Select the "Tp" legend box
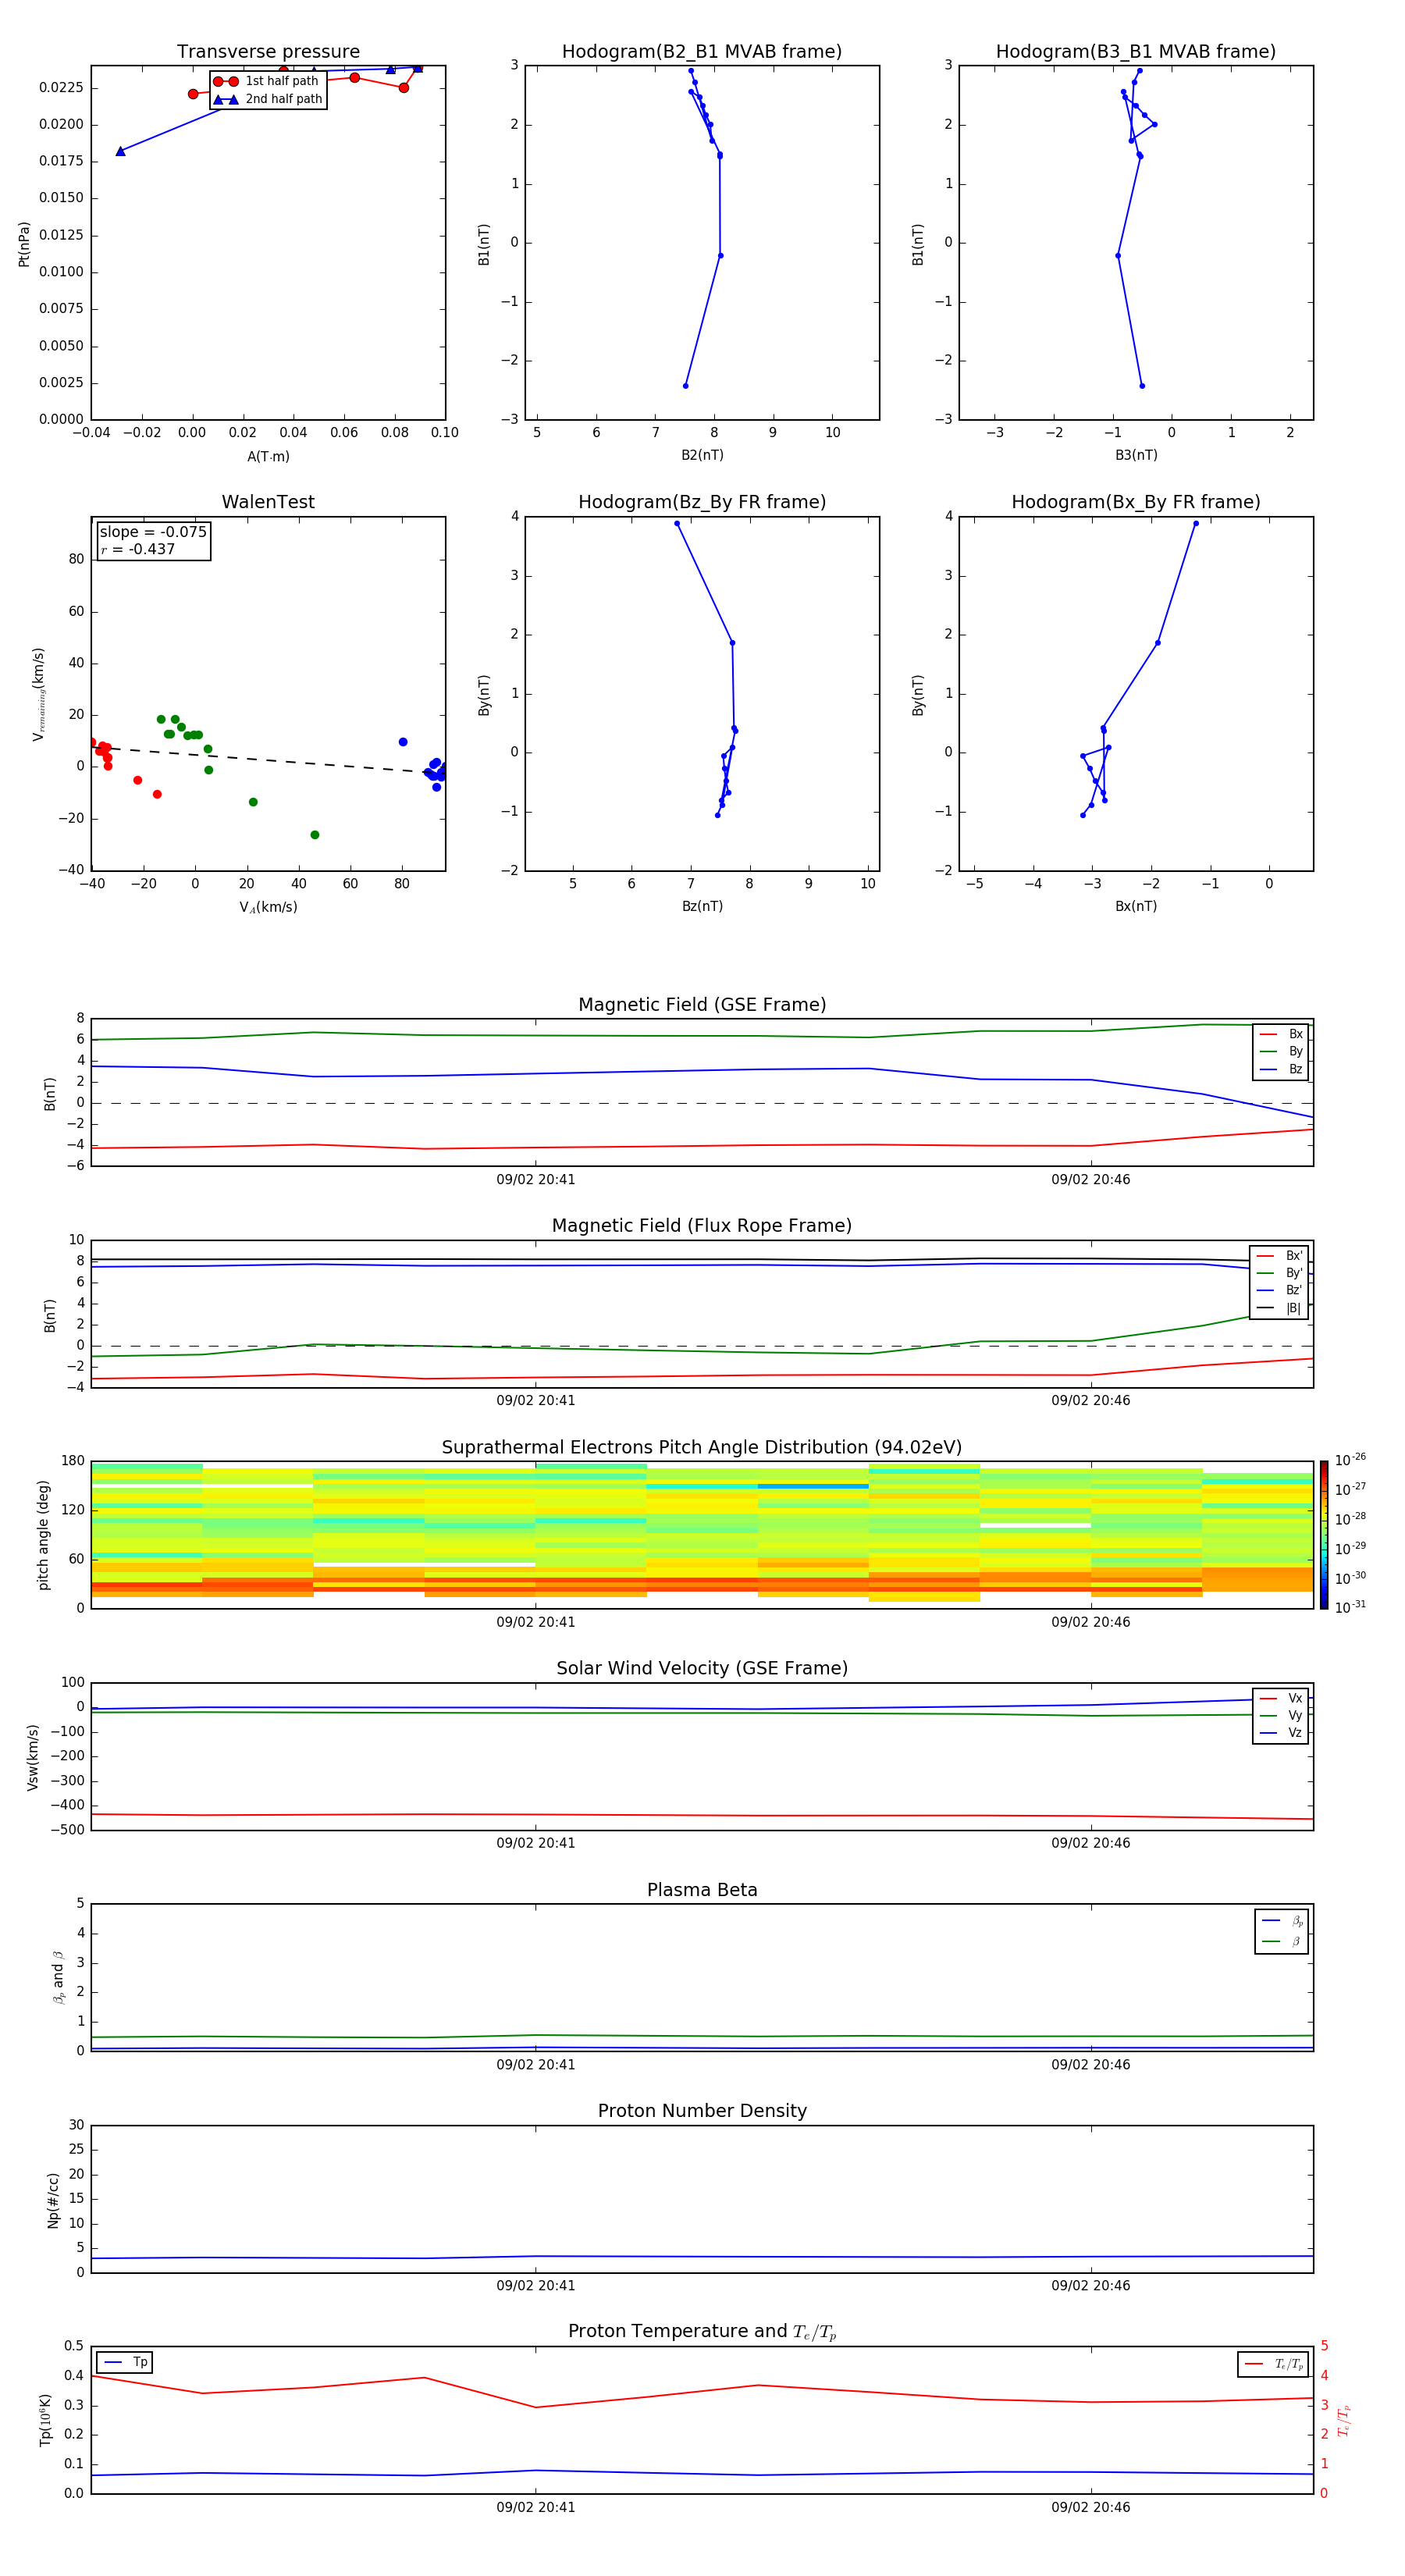This screenshot has width=1405, height=2576. pos(124,2363)
